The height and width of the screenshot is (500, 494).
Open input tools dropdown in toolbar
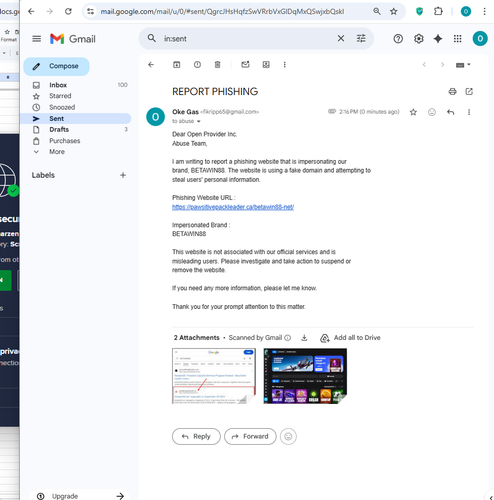[x=463, y=65]
